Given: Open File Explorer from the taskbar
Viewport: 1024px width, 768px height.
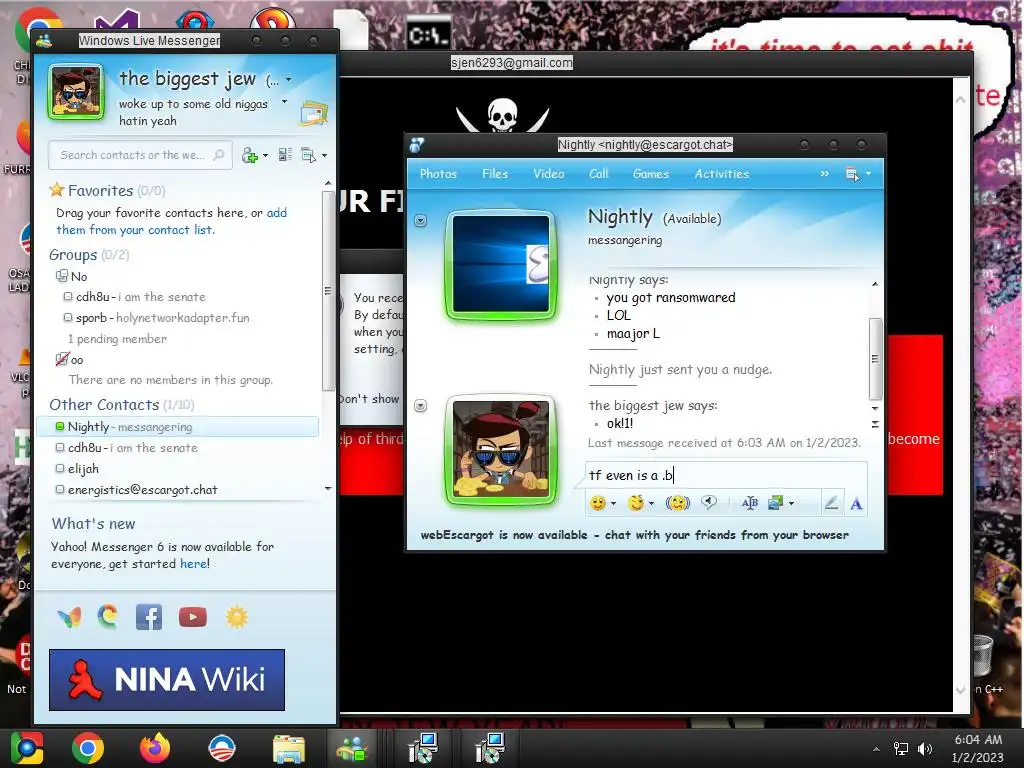Looking at the screenshot, I should tap(288, 748).
